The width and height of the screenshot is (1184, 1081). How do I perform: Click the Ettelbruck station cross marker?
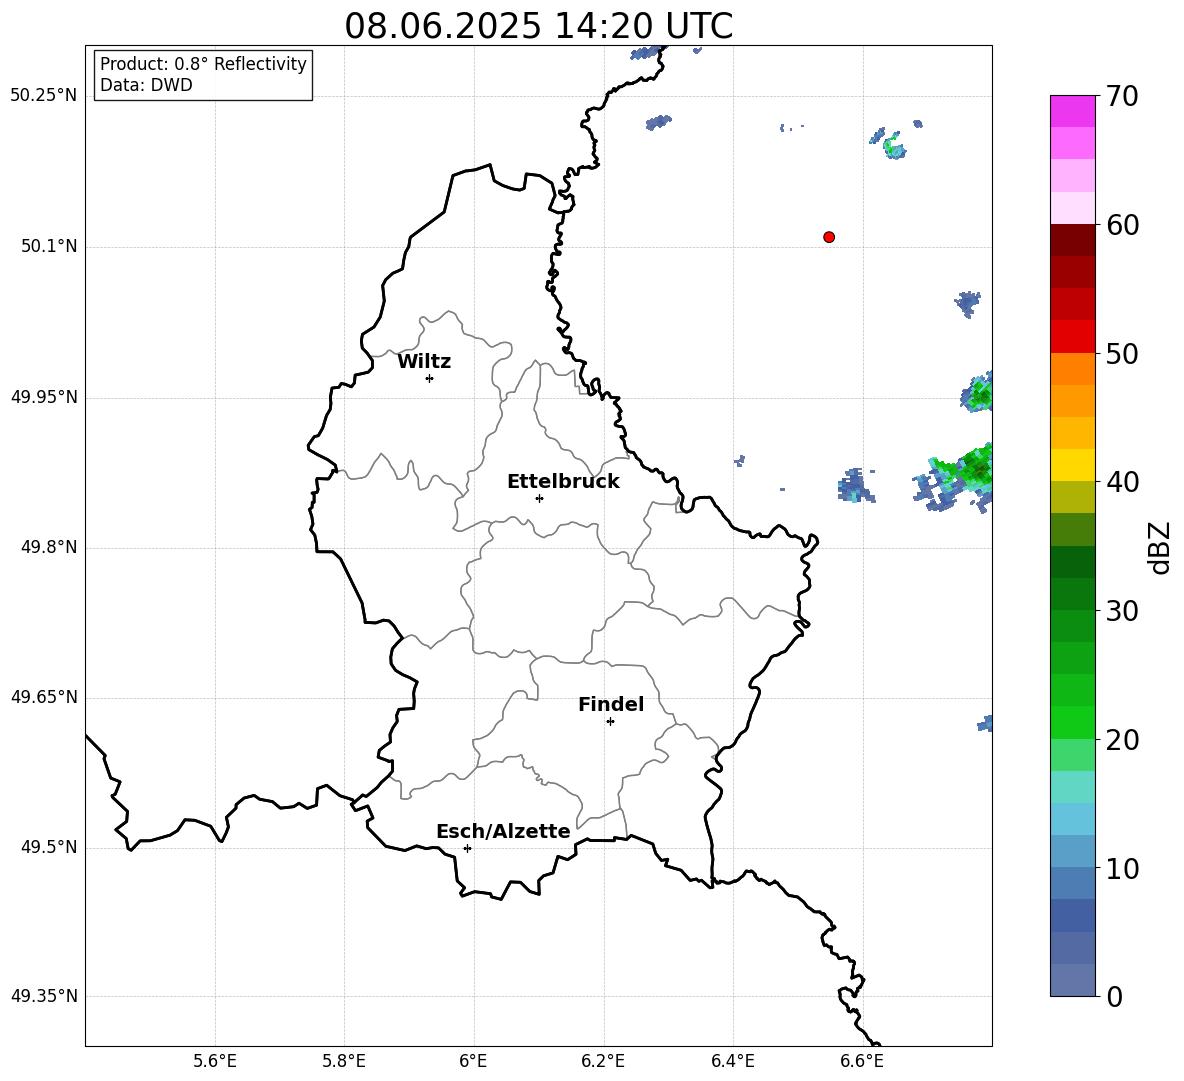click(539, 498)
